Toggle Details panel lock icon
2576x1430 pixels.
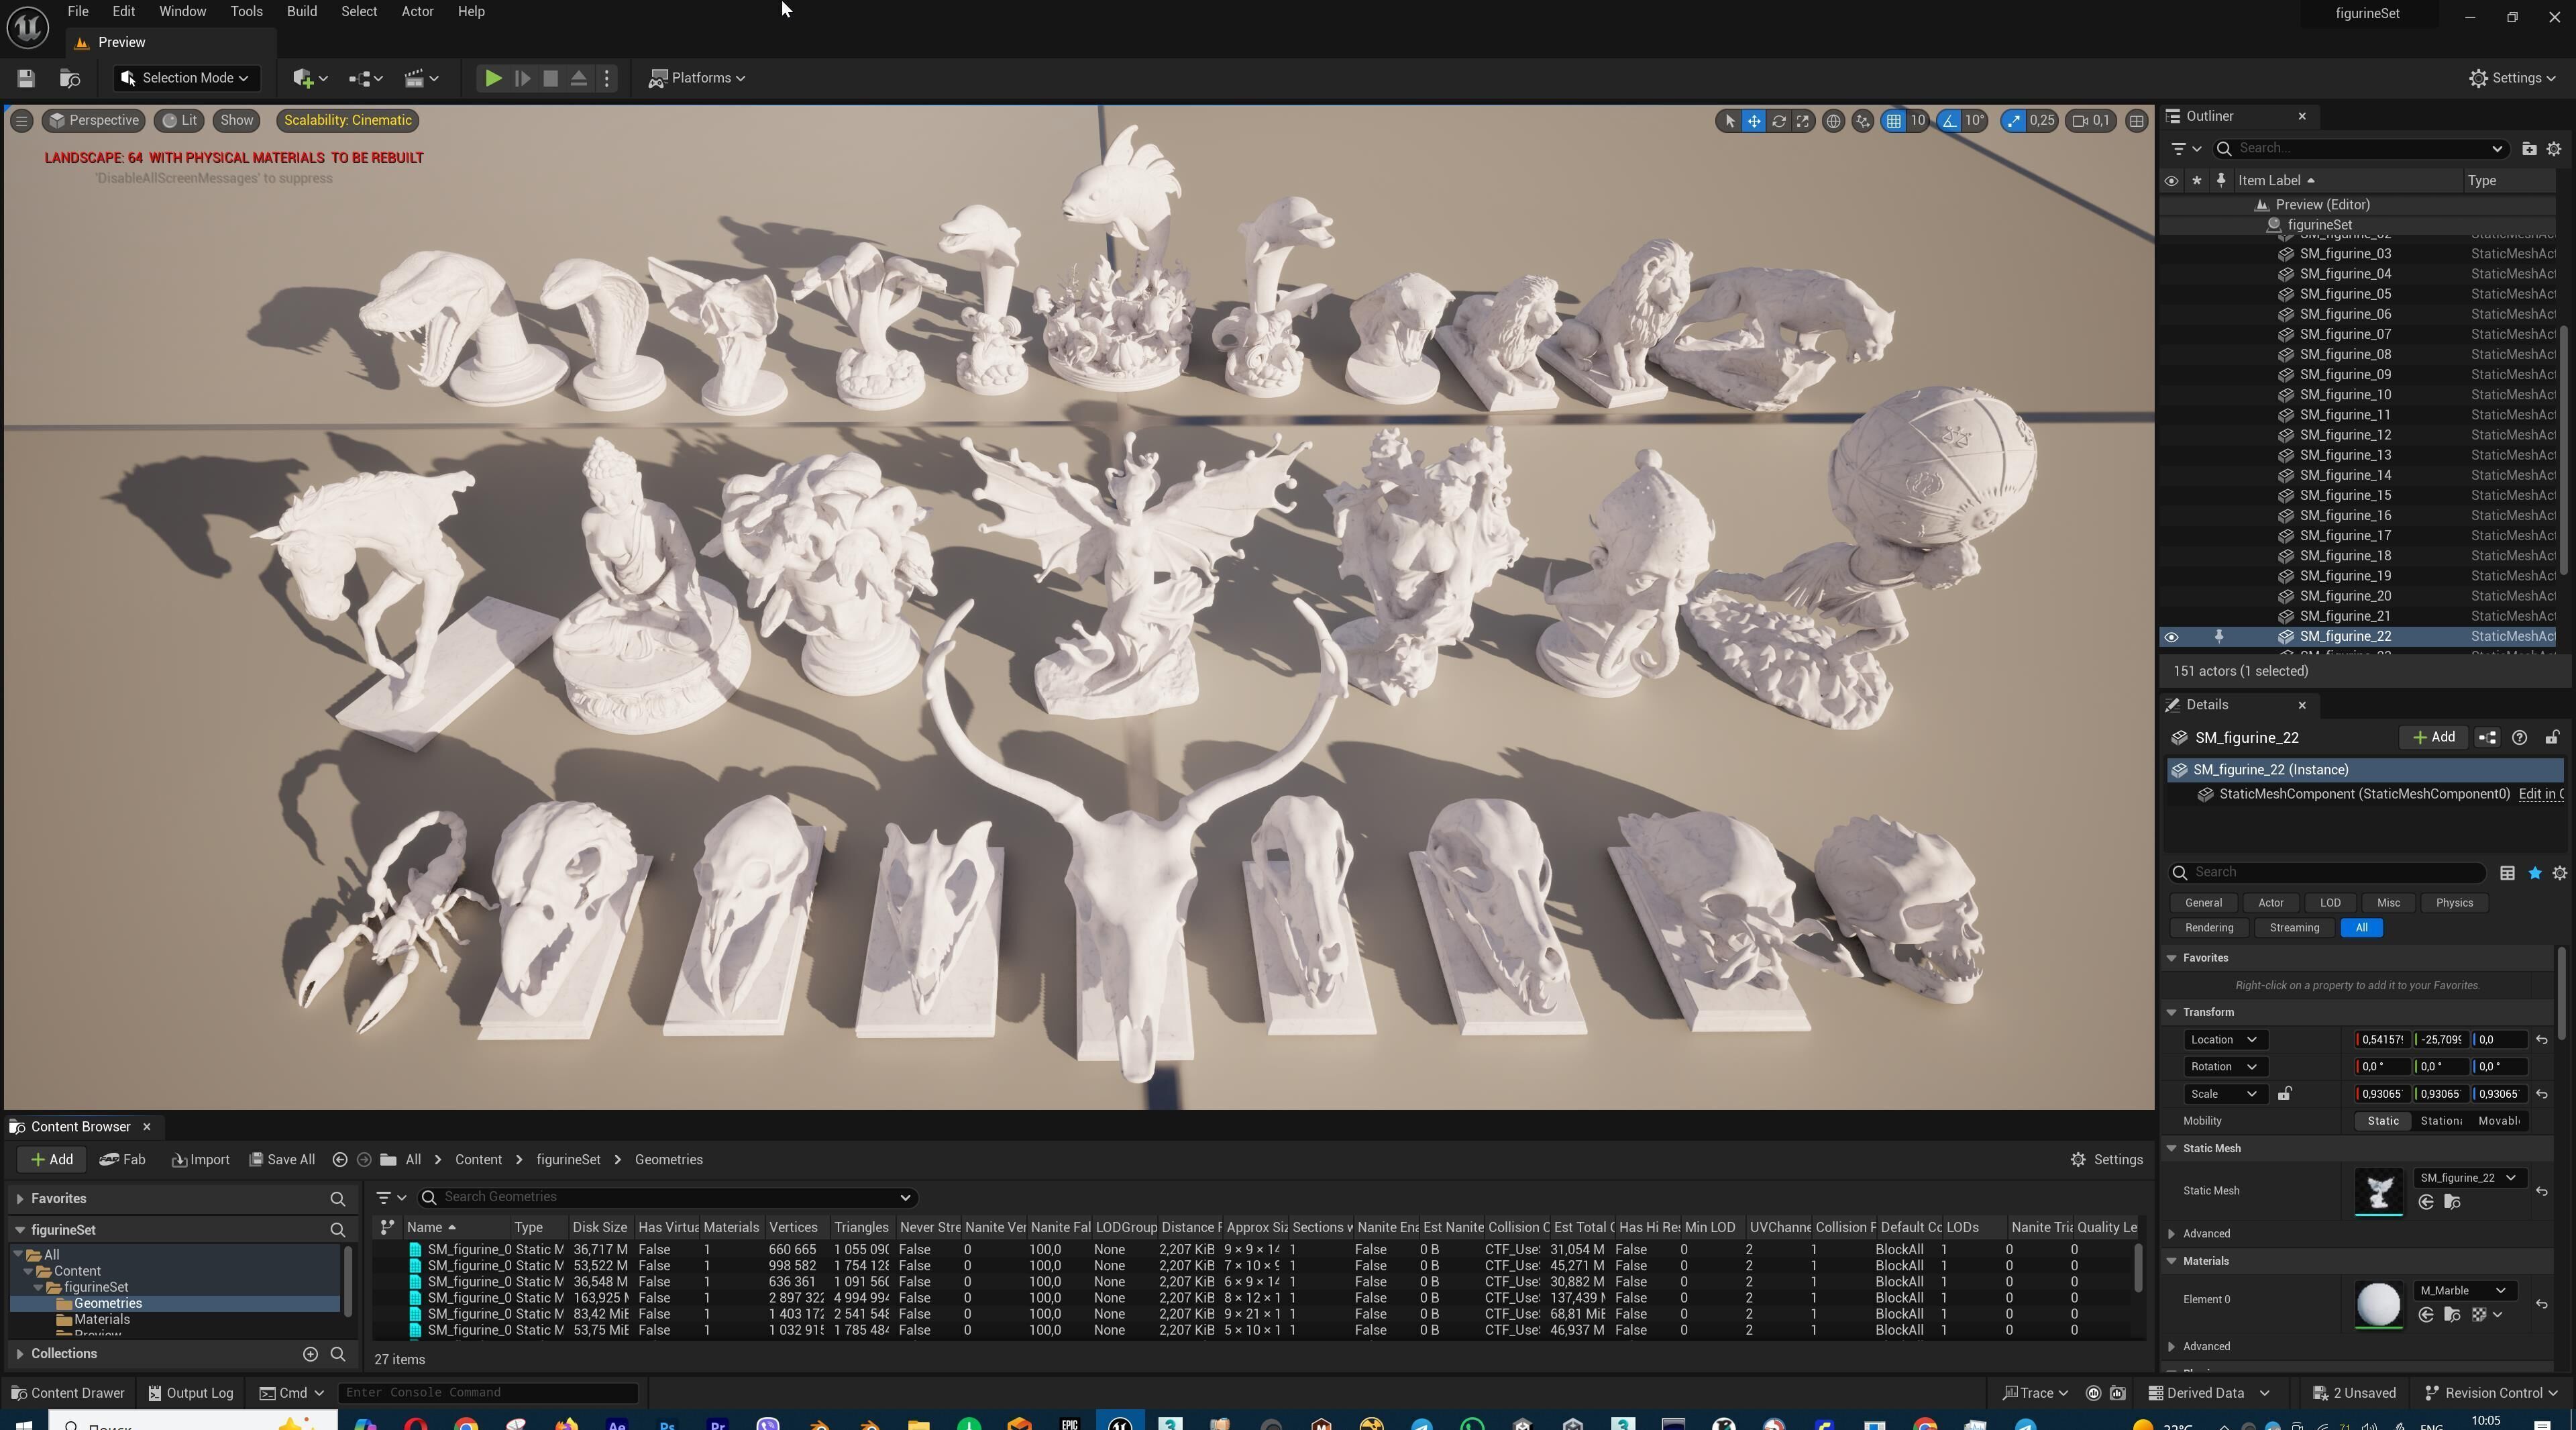tap(2552, 738)
